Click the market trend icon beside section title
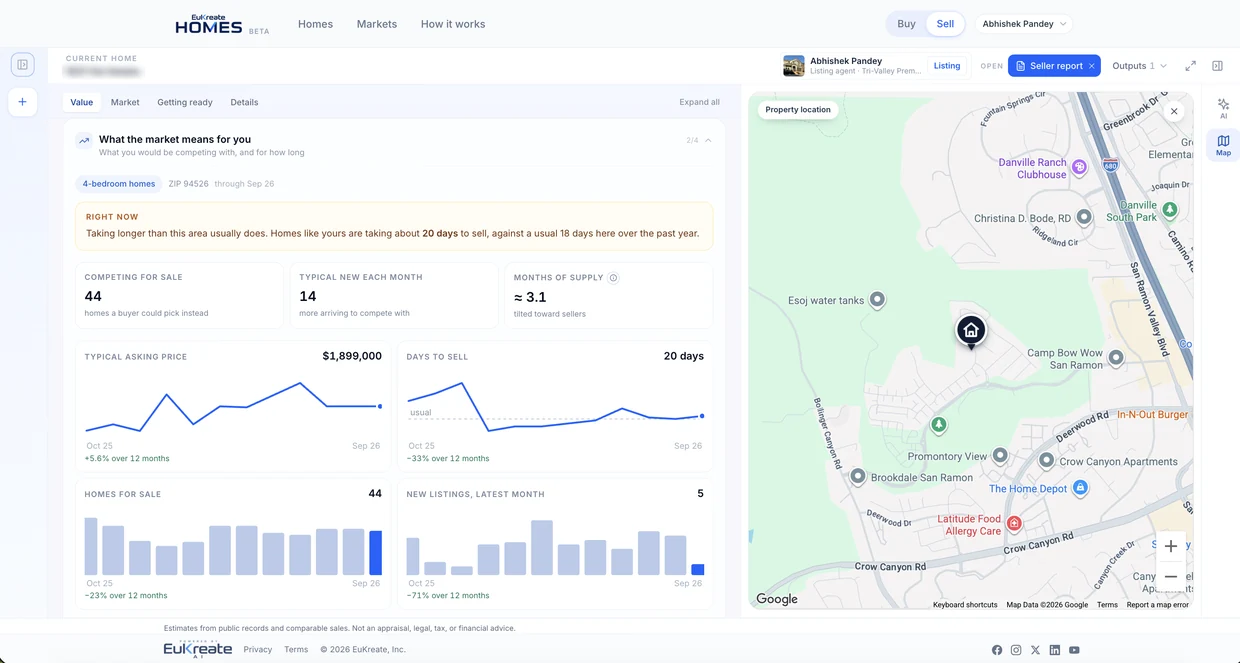The width and height of the screenshot is (1240, 663). coord(85,141)
